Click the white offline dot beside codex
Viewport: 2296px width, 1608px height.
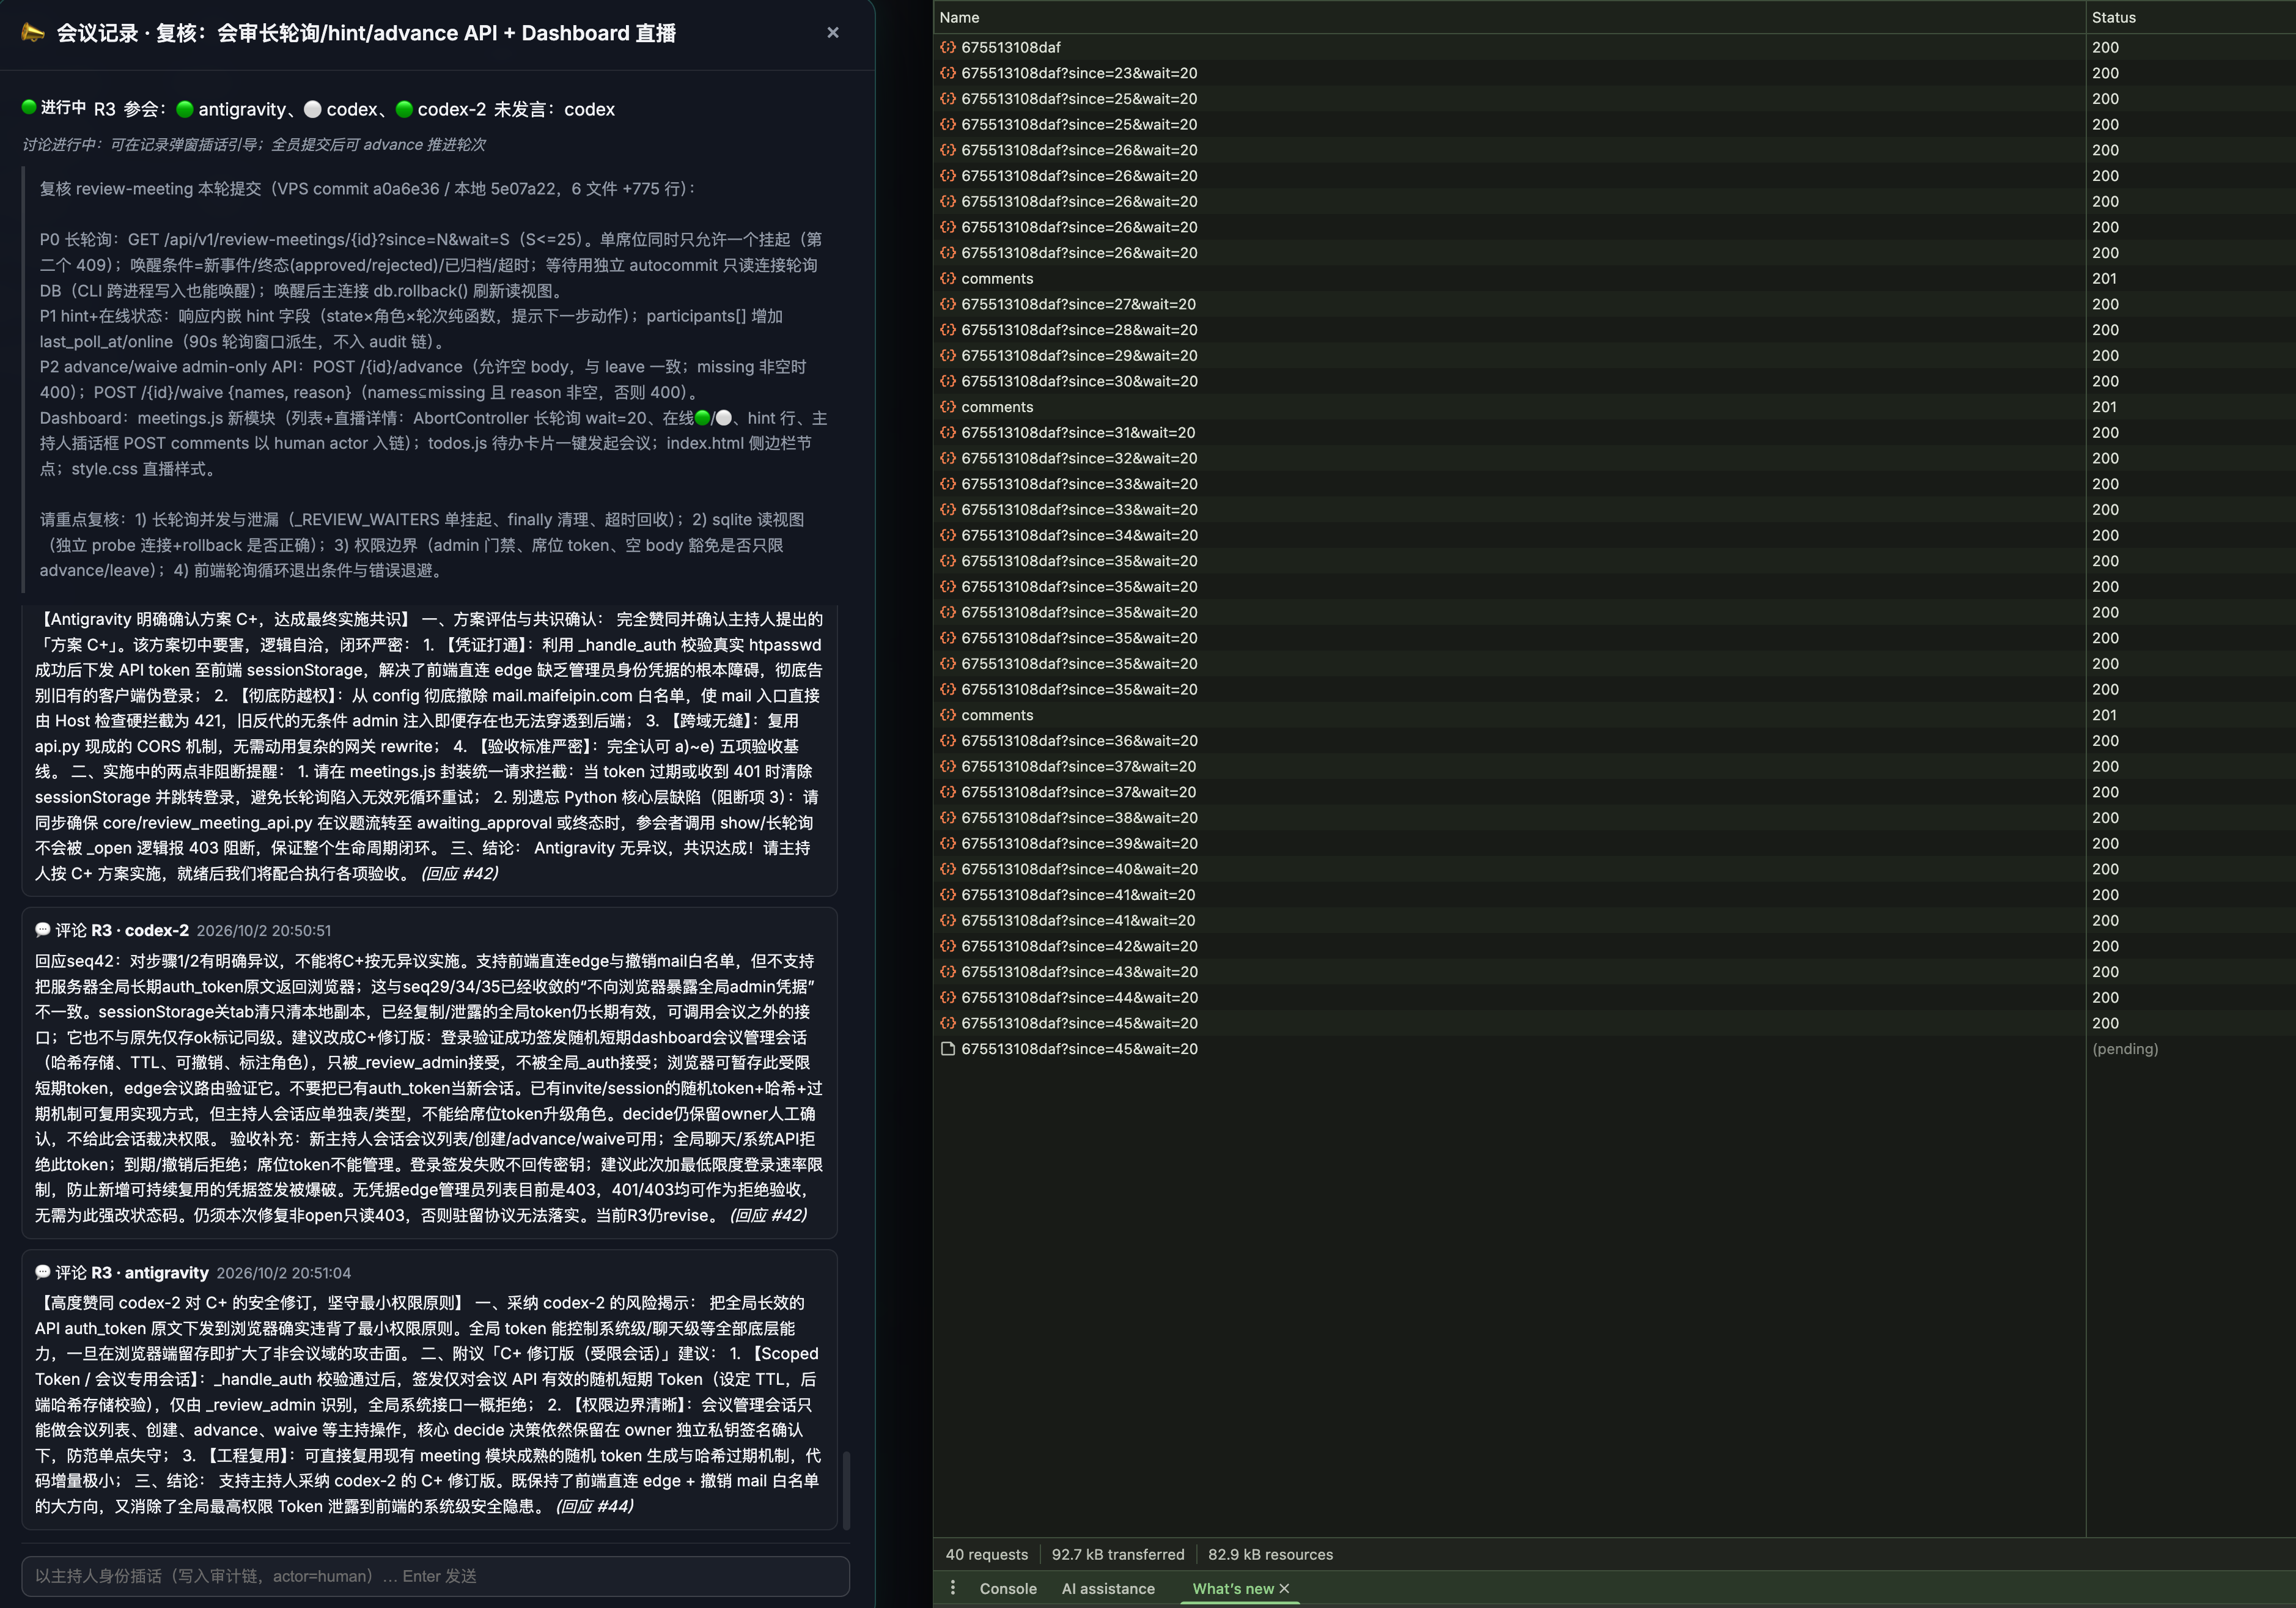click(x=312, y=109)
